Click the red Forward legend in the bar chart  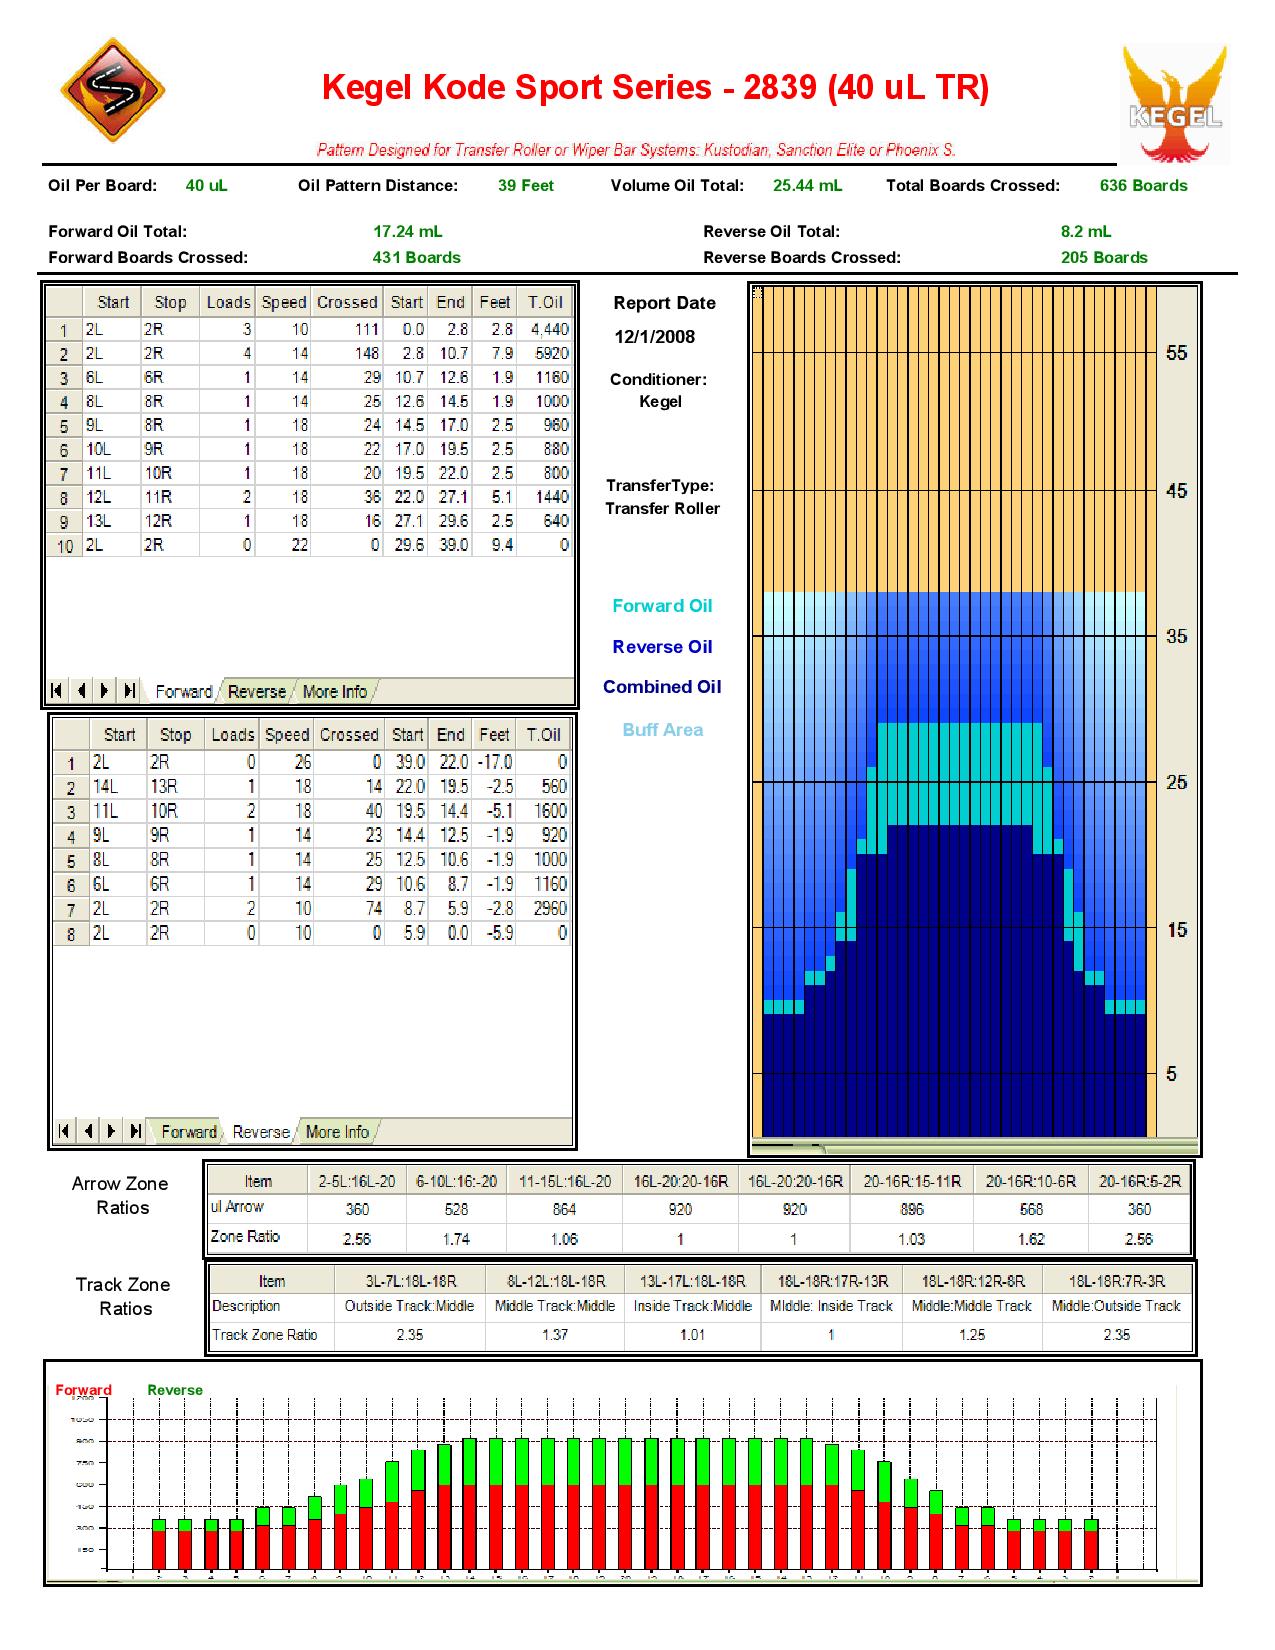[84, 1390]
